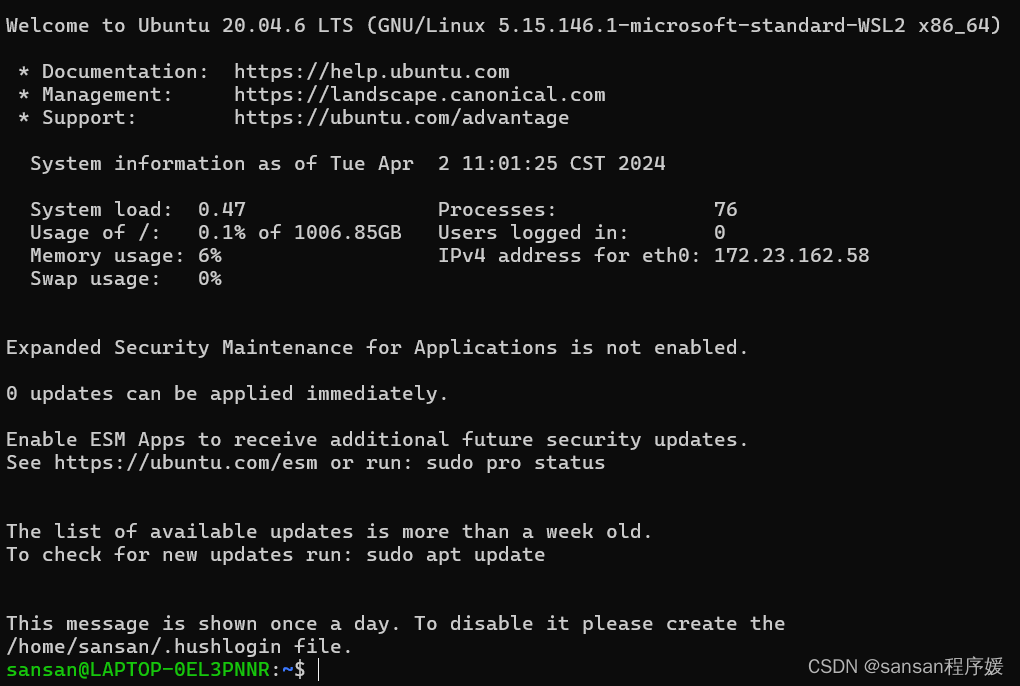This screenshot has height=686, width=1020.
Task: Click the IPv4 address 172.23.162.58
Action: point(791,256)
